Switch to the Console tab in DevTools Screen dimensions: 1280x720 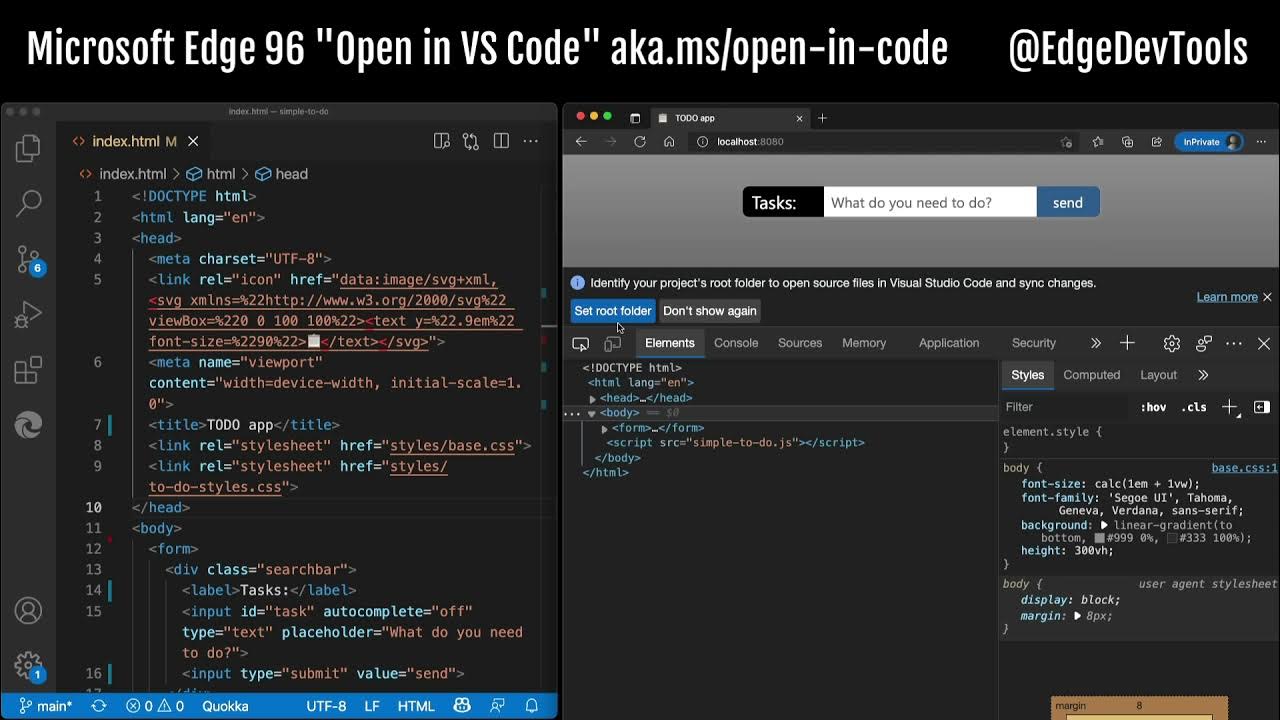click(x=736, y=343)
